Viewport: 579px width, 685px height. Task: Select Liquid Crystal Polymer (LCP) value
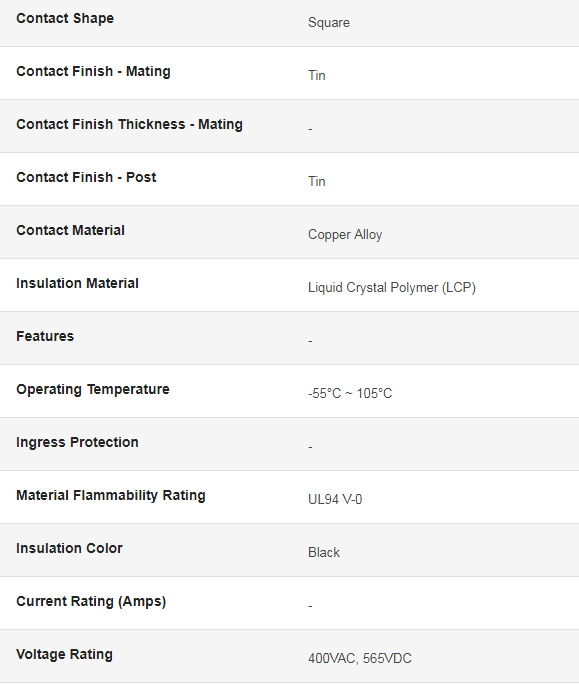(392, 287)
